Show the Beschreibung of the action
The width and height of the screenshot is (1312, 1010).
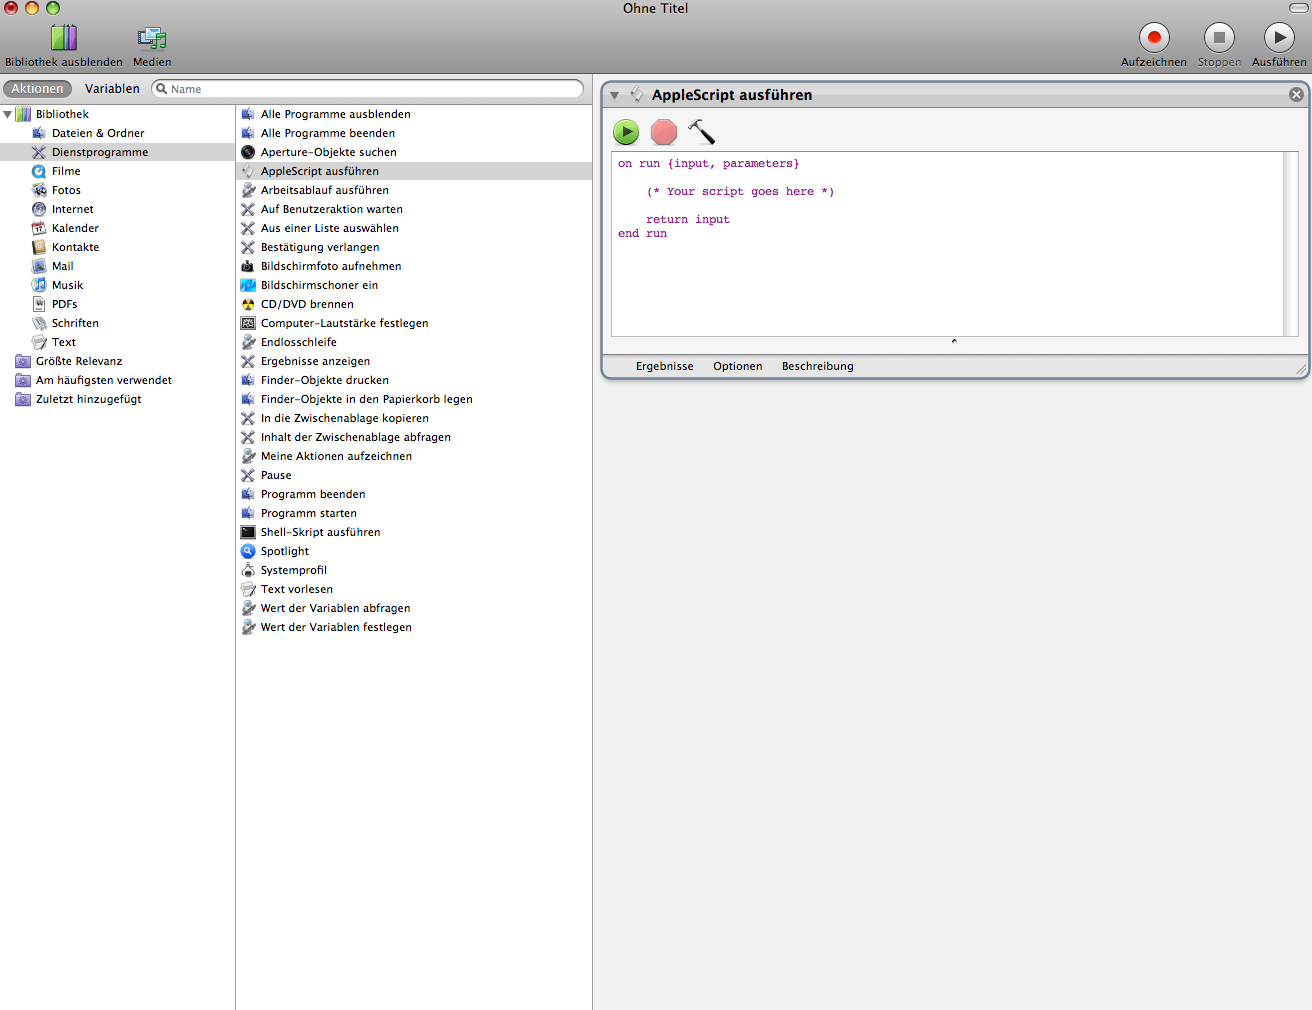(817, 366)
